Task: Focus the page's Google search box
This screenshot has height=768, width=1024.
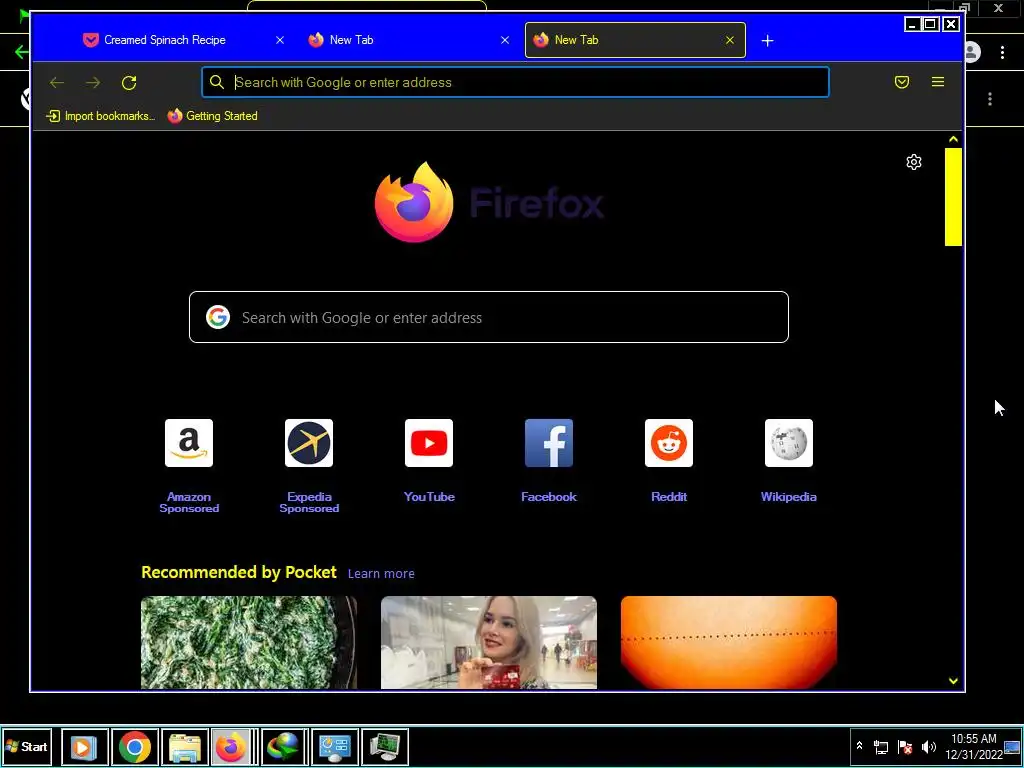Action: coord(488,317)
